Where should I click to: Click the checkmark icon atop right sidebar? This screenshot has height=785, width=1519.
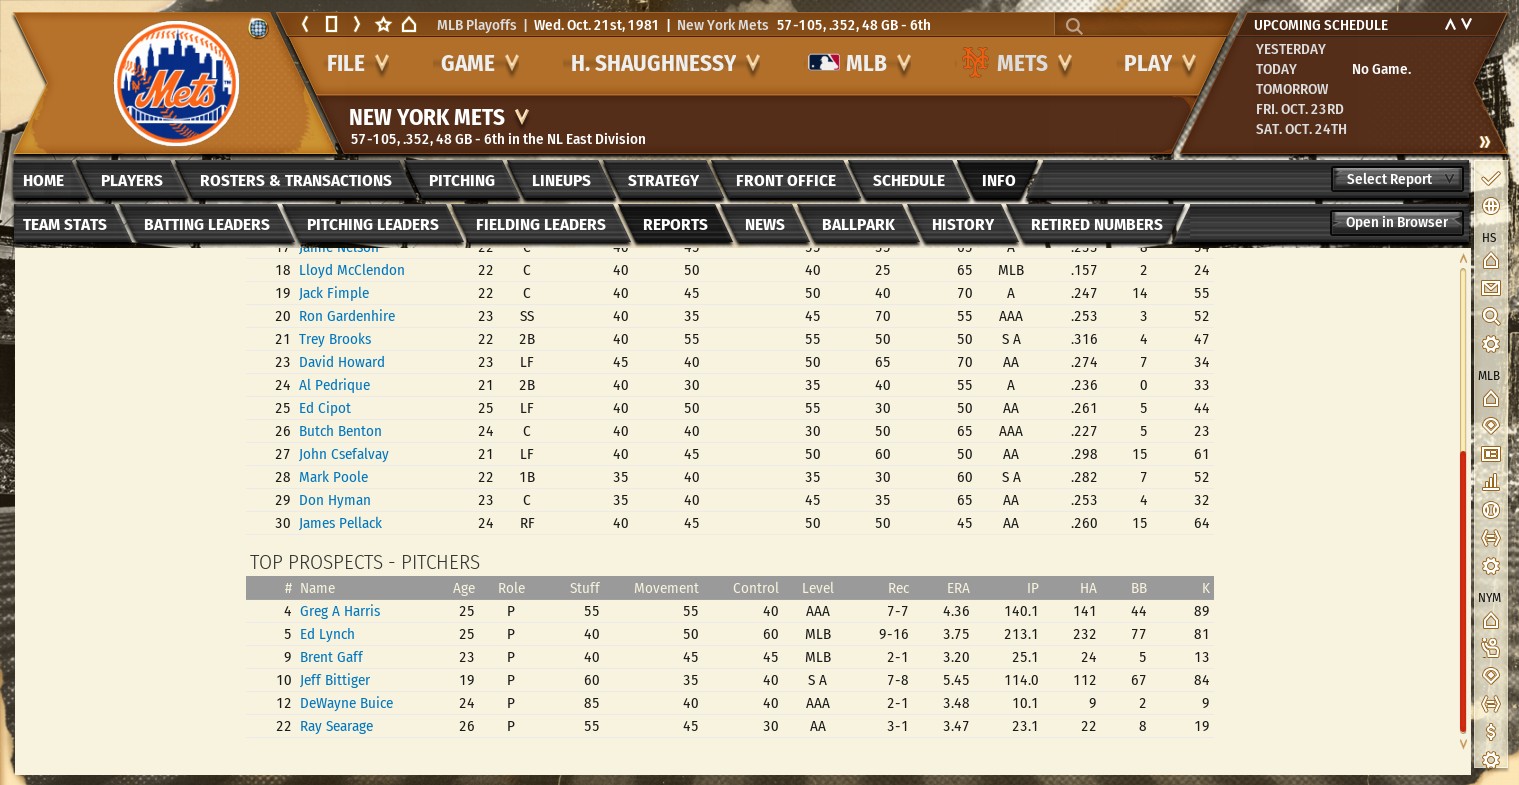coord(1490,178)
